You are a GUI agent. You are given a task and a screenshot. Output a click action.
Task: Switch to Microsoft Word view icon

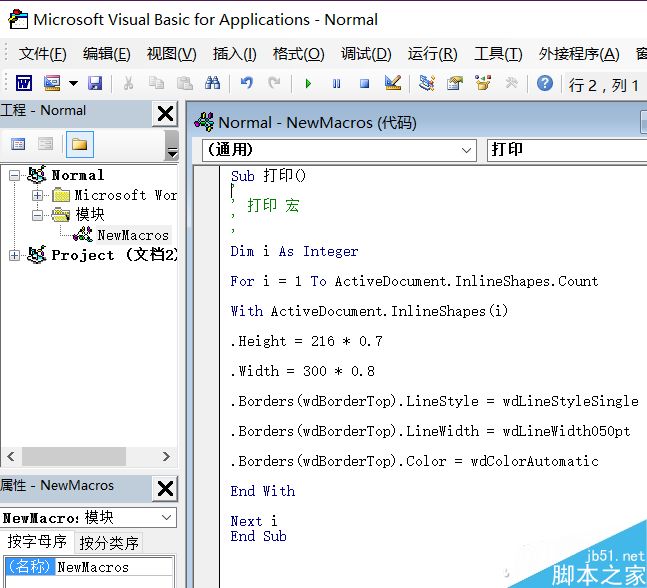click(x=24, y=83)
